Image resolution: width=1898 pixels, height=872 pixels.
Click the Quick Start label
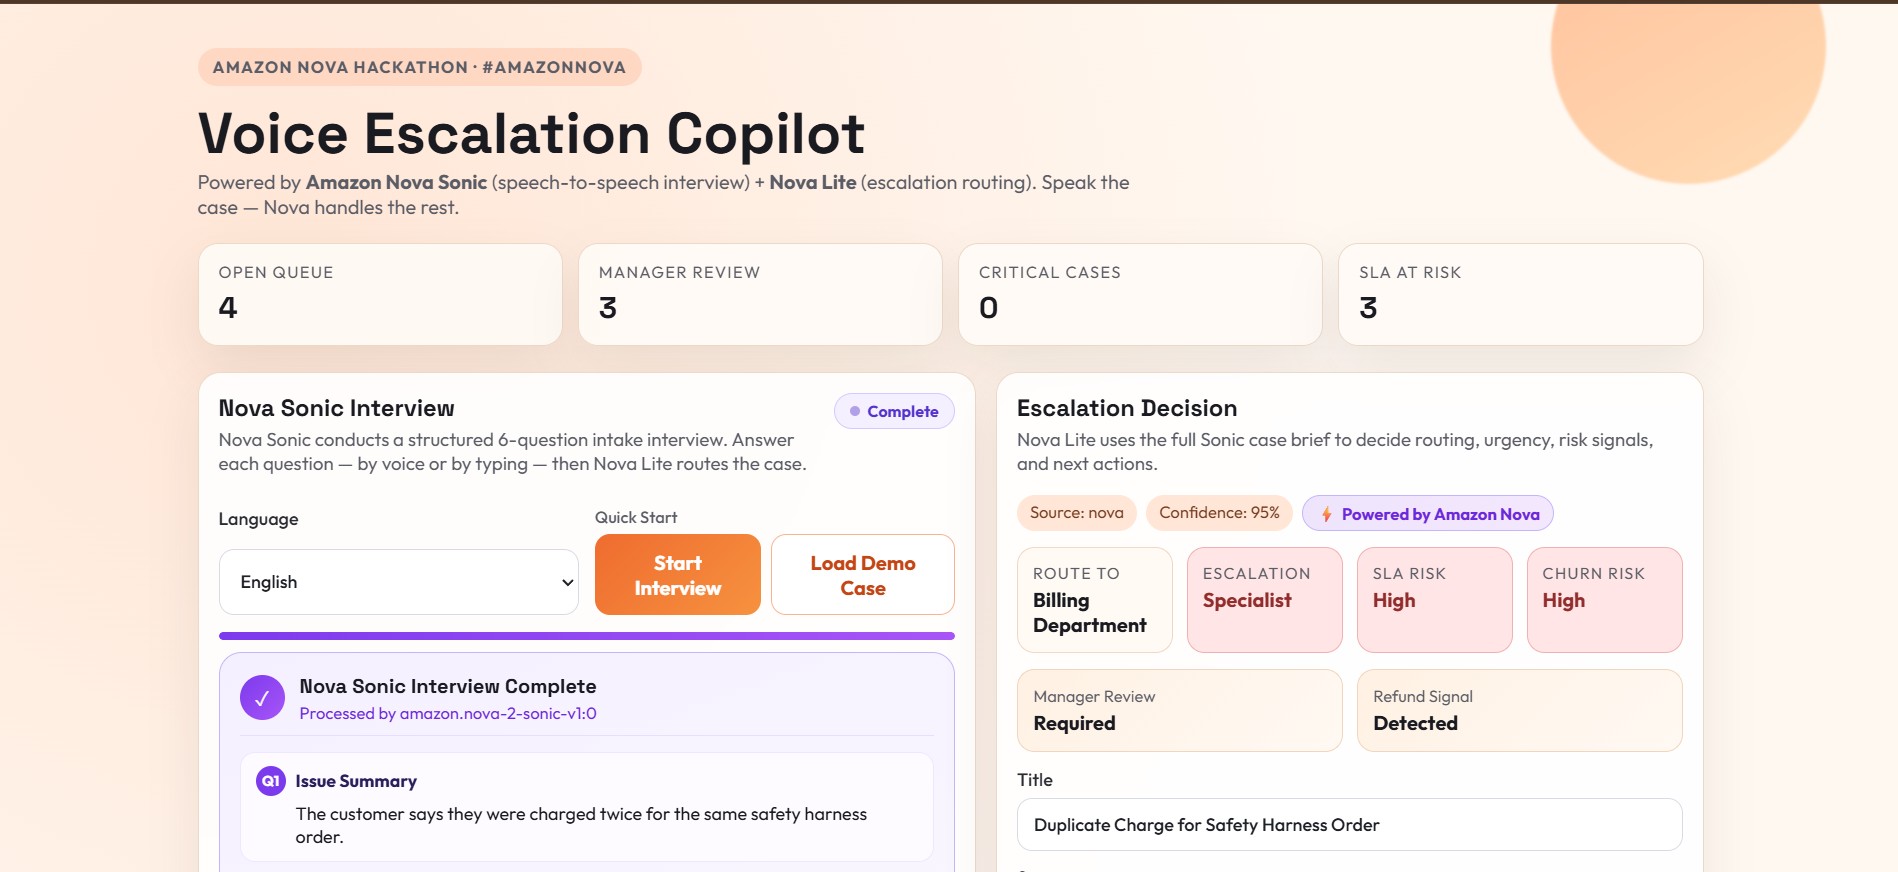click(x=636, y=517)
